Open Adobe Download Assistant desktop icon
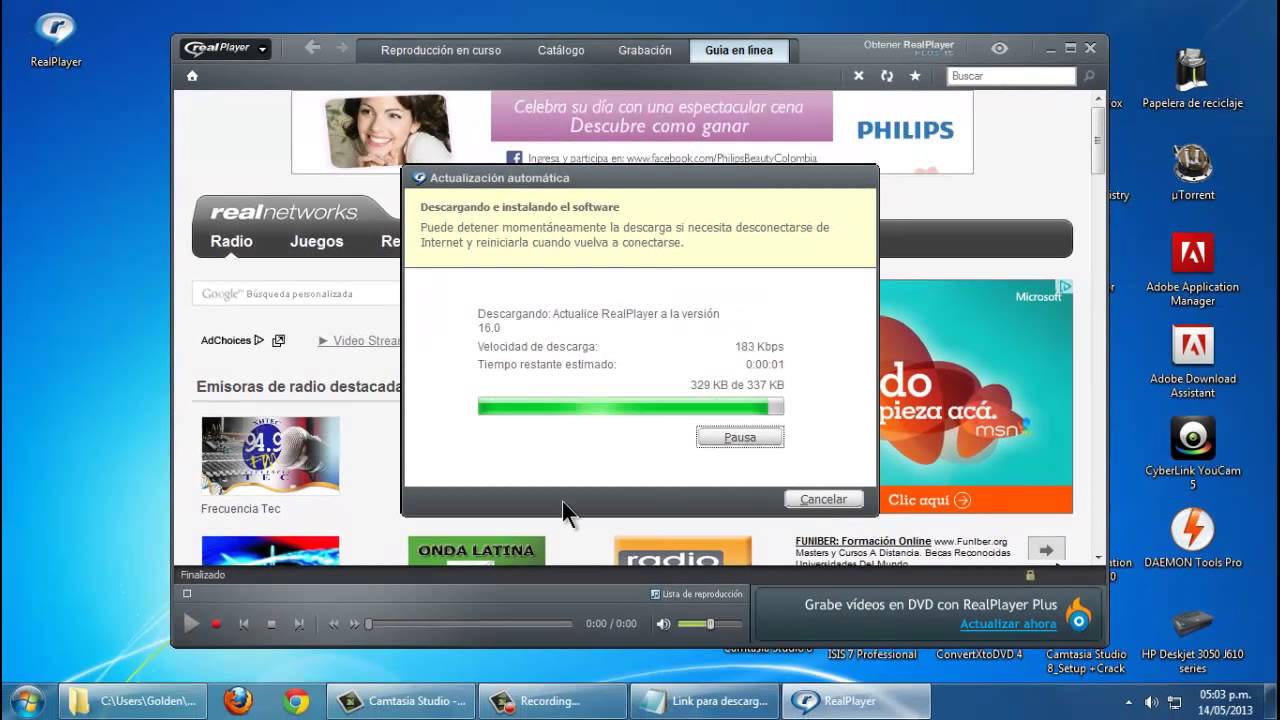The image size is (1280, 720). 1192,362
